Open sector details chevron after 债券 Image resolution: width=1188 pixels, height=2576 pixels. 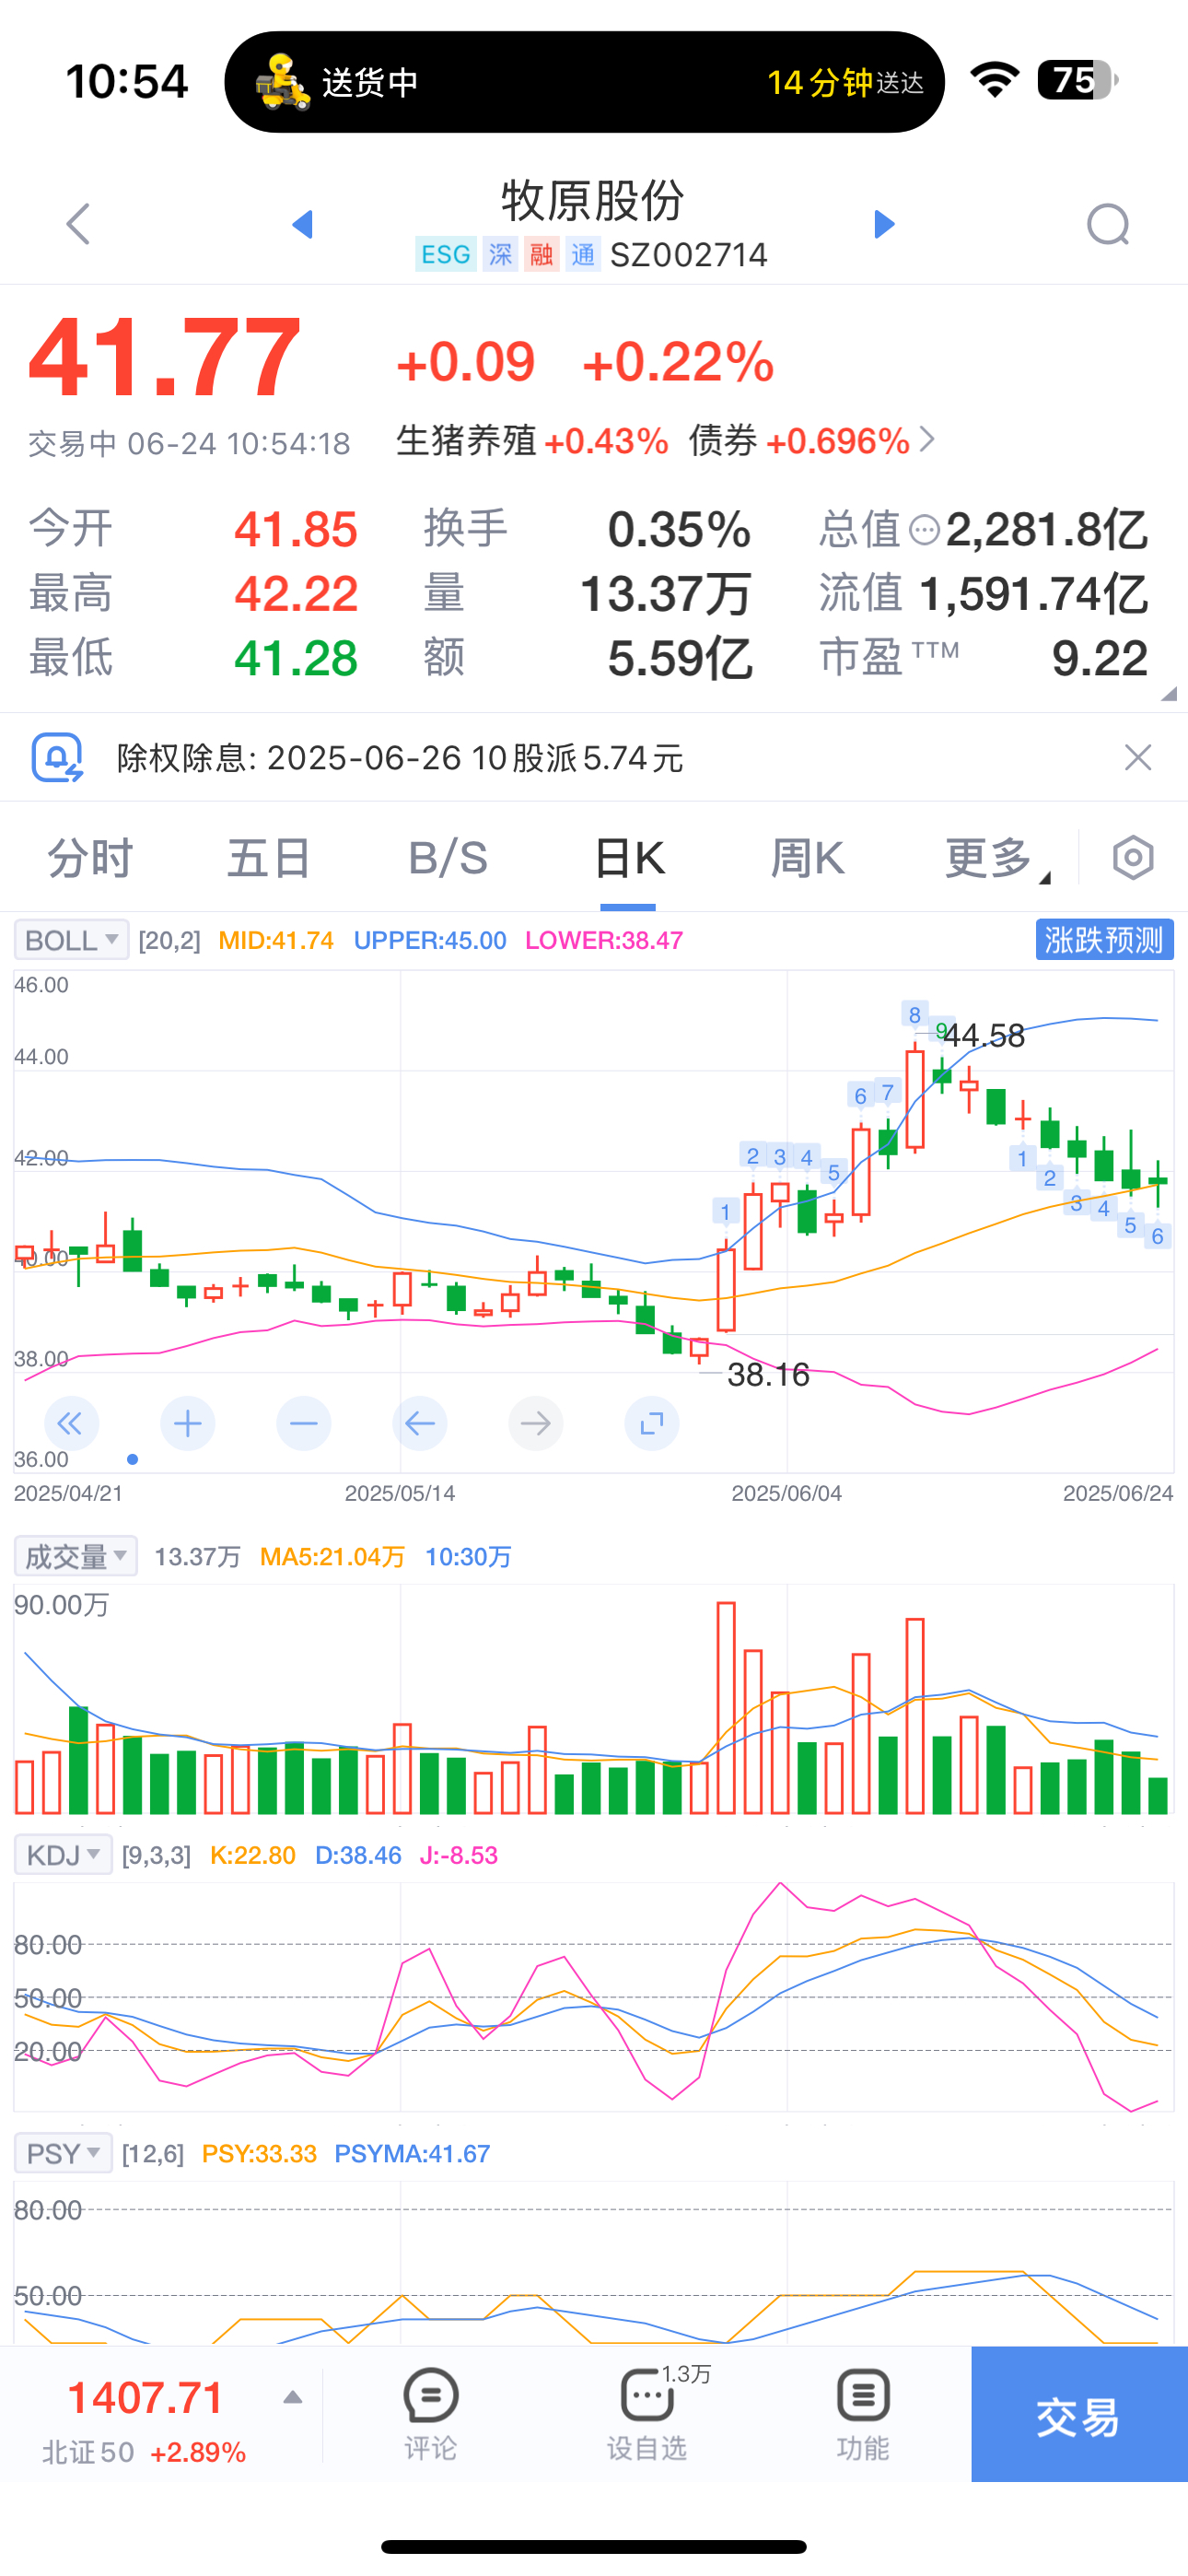[x=927, y=439]
